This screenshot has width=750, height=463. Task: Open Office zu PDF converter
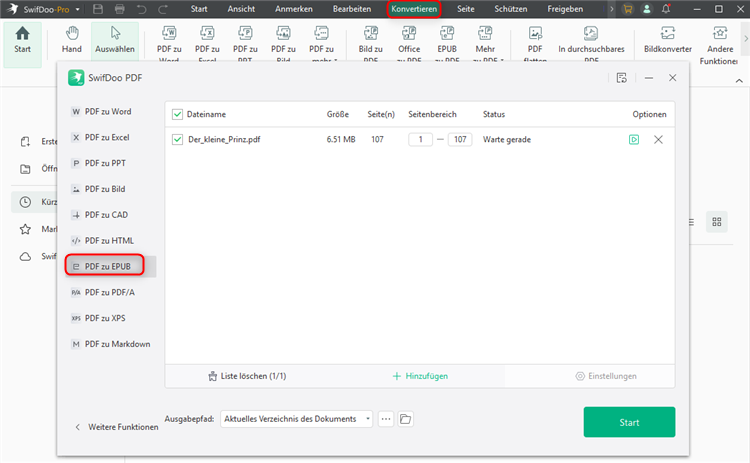[409, 43]
